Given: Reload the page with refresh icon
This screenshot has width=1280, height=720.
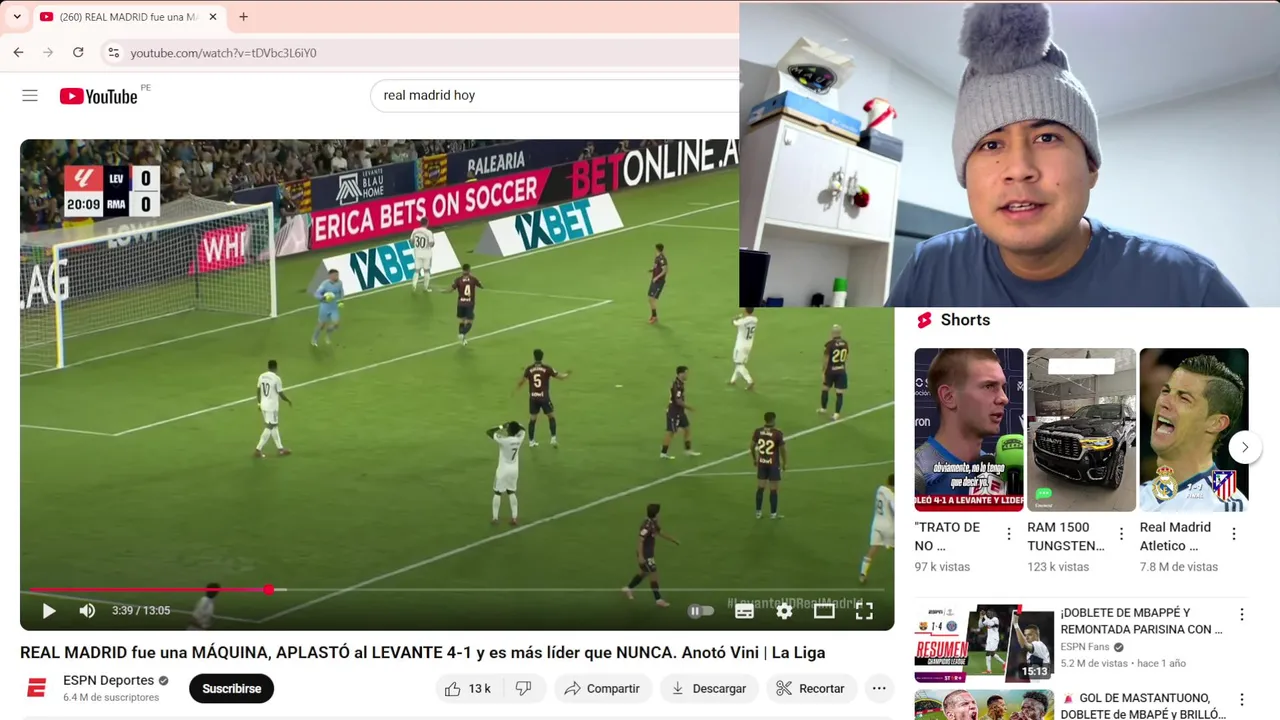Looking at the screenshot, I should click(x=78, y=52).
